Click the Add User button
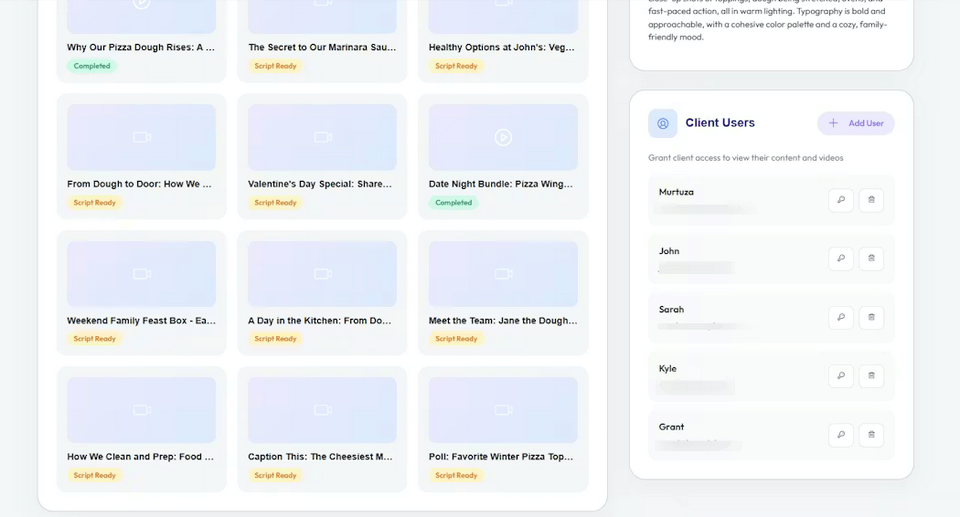This screenshot has height=517, width=960. [856, 123]
